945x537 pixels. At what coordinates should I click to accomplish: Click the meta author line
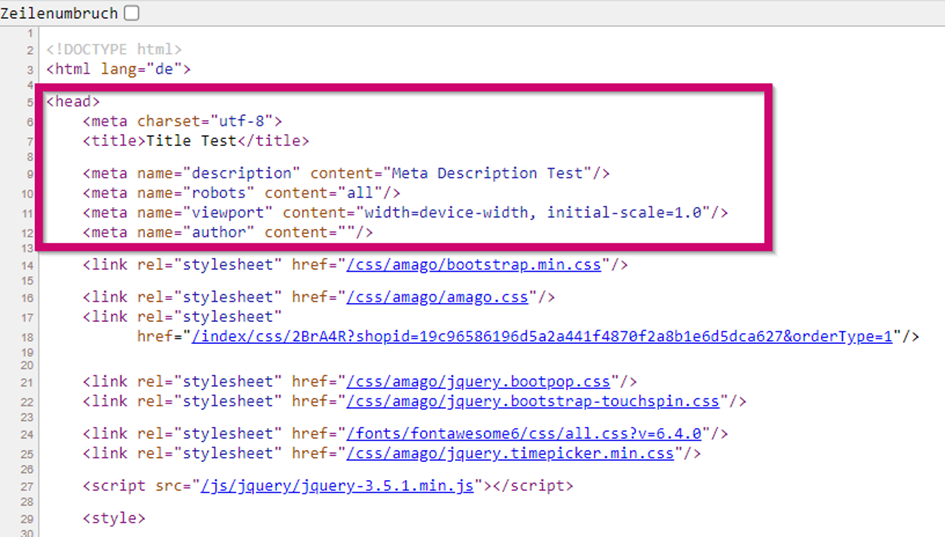click(228, 233)
